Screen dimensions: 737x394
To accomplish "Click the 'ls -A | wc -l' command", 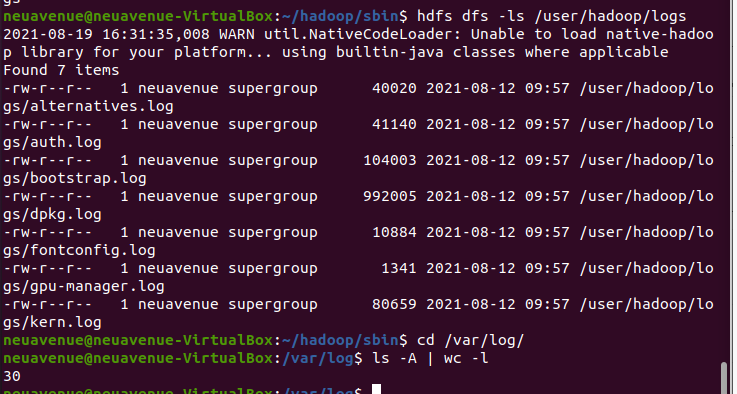I will coord(430,358).
